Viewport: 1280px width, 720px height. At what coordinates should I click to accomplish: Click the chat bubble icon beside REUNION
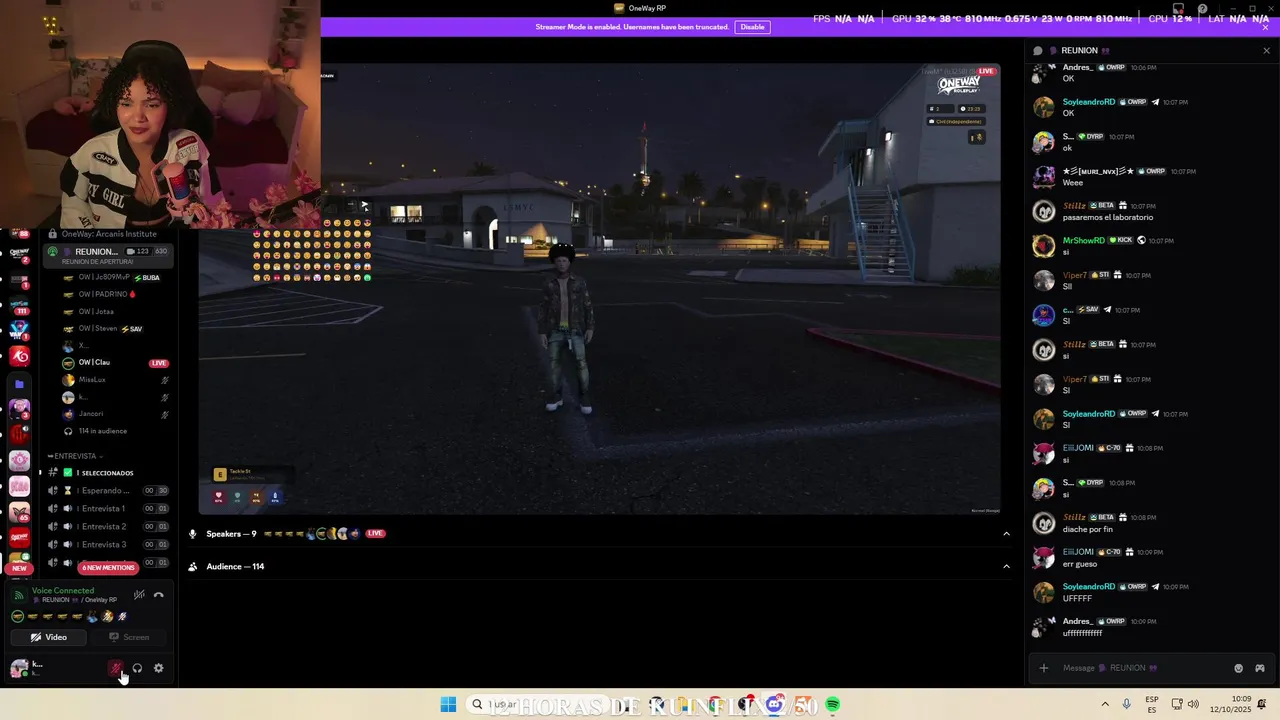click(x=1038, y=50)
